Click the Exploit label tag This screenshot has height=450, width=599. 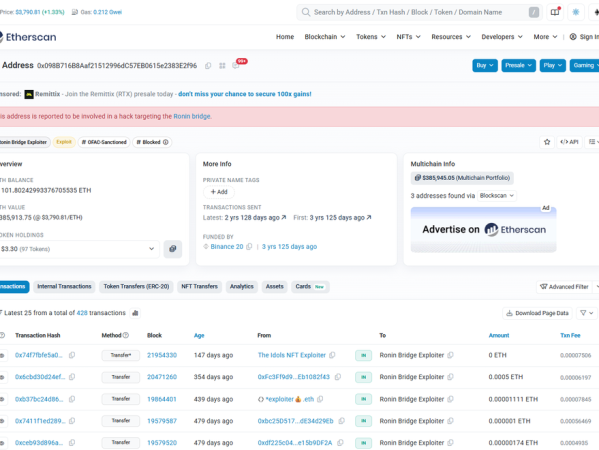tap(64, 142)
